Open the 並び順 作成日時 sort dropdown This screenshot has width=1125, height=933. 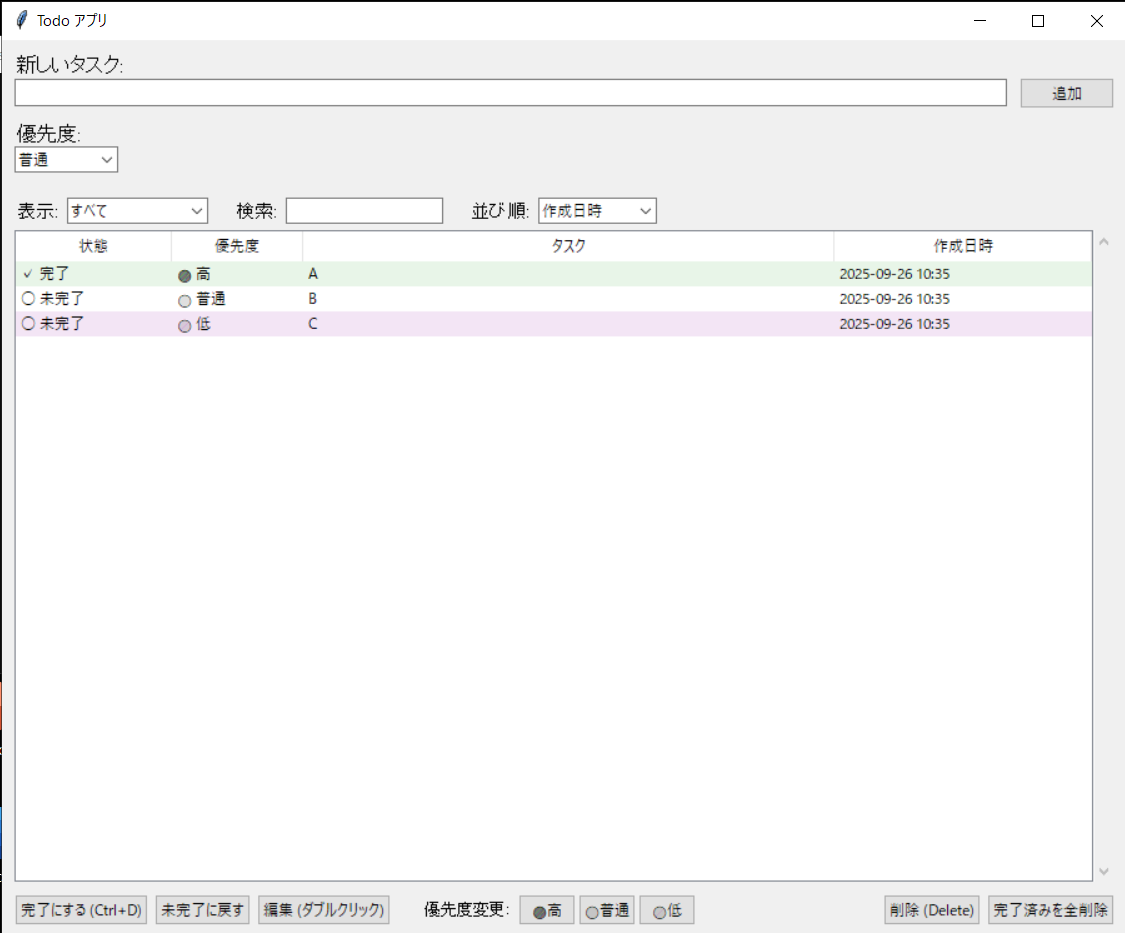(597, 210)
